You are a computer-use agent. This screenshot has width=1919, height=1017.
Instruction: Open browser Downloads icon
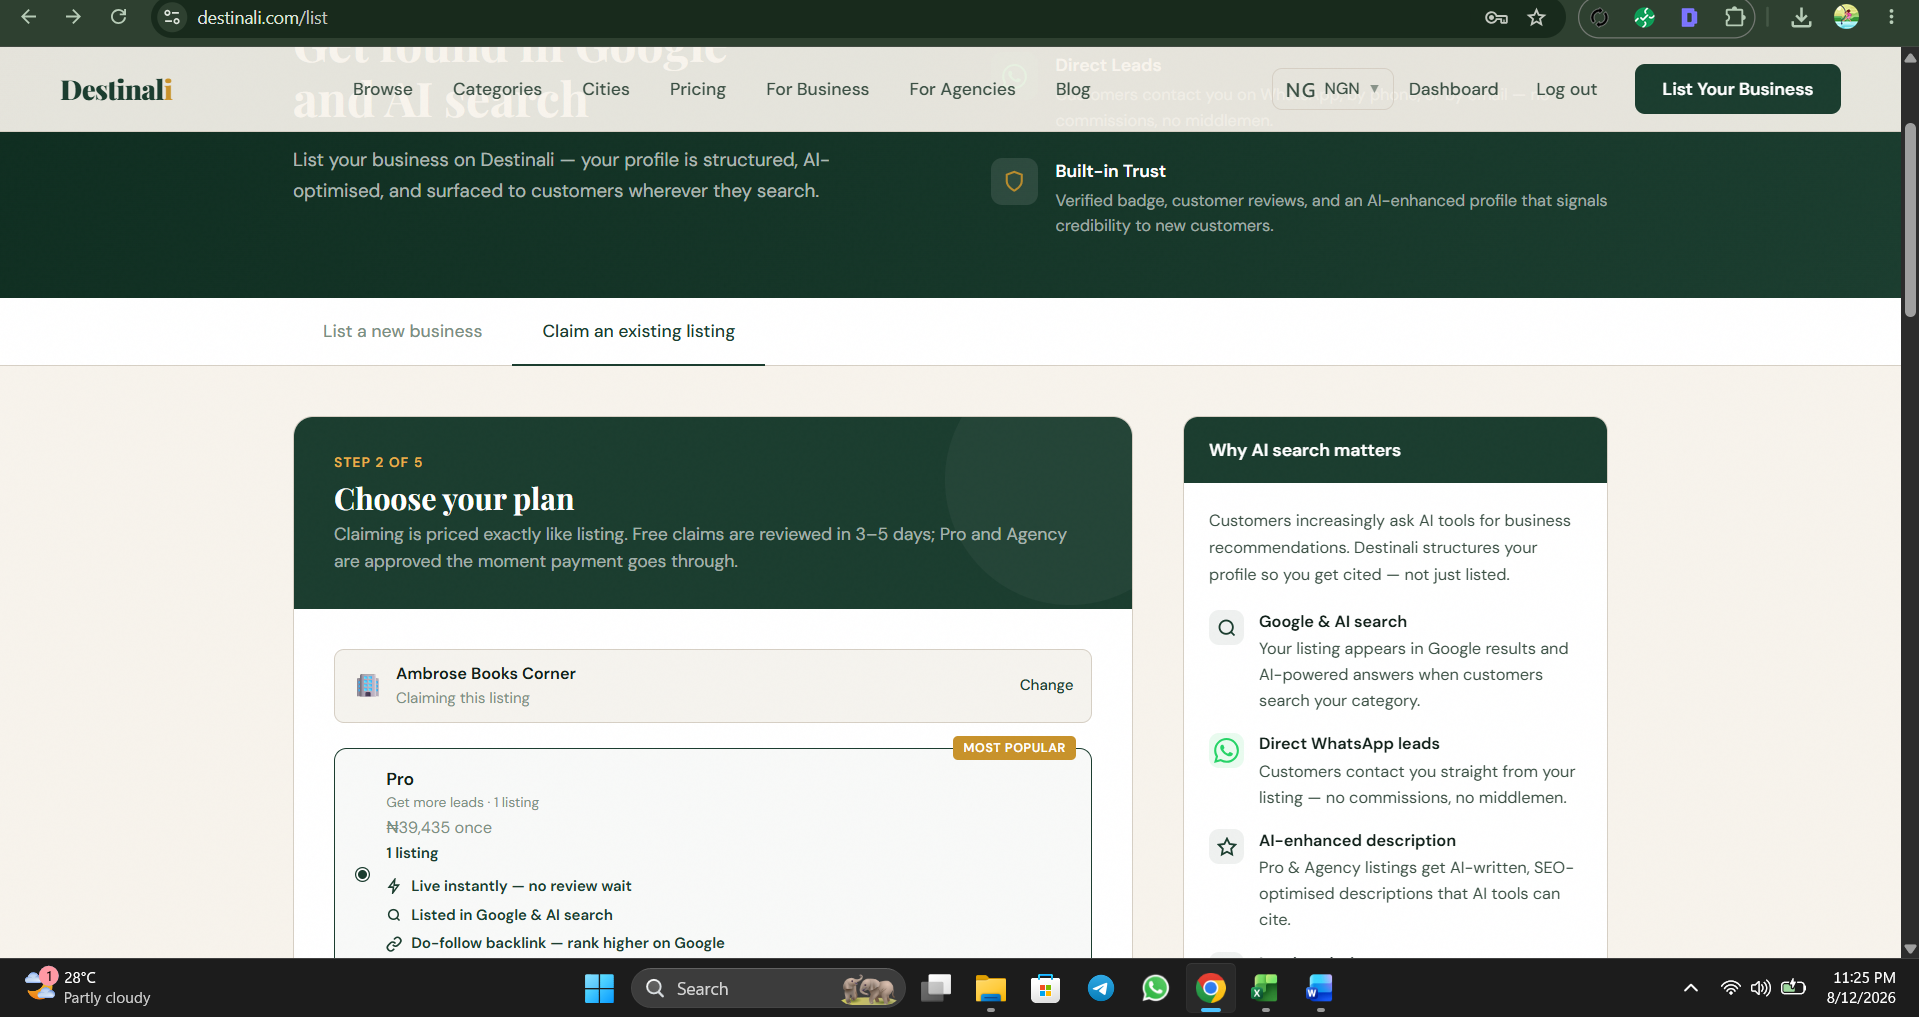click(1801, 17)
